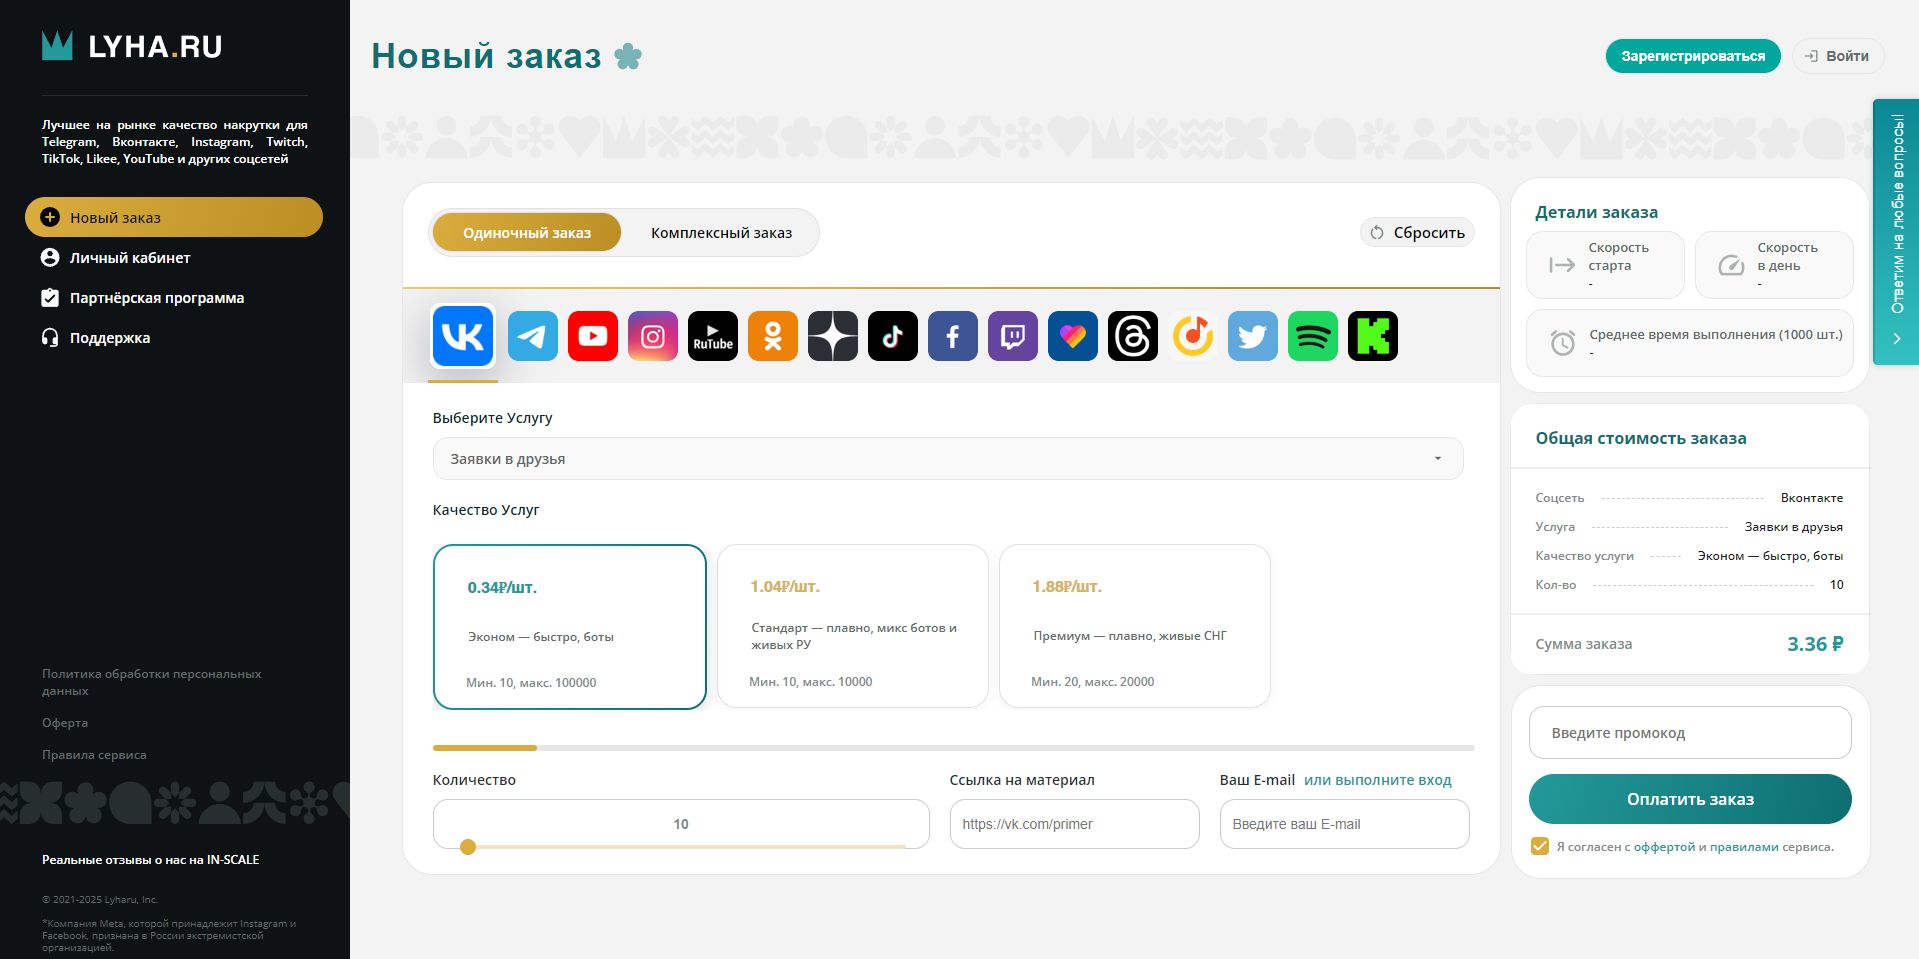Open the 'Оферта' sidebar link
1919x959 pixels.
tap(65, 723)
